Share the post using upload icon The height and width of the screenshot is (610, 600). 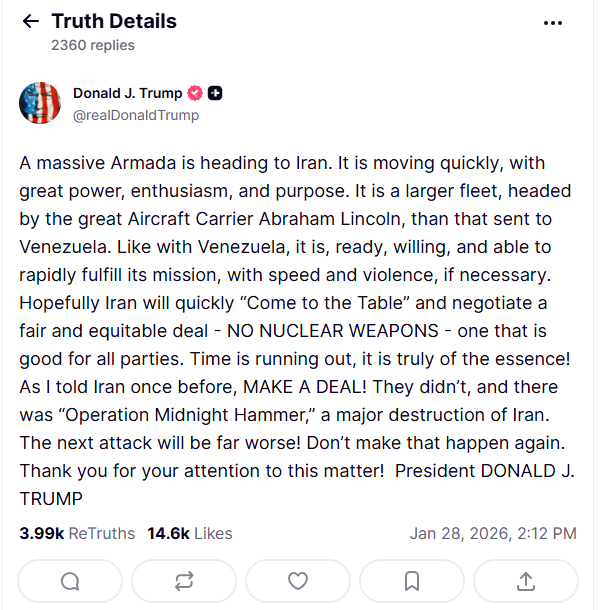tap(526, 580)
